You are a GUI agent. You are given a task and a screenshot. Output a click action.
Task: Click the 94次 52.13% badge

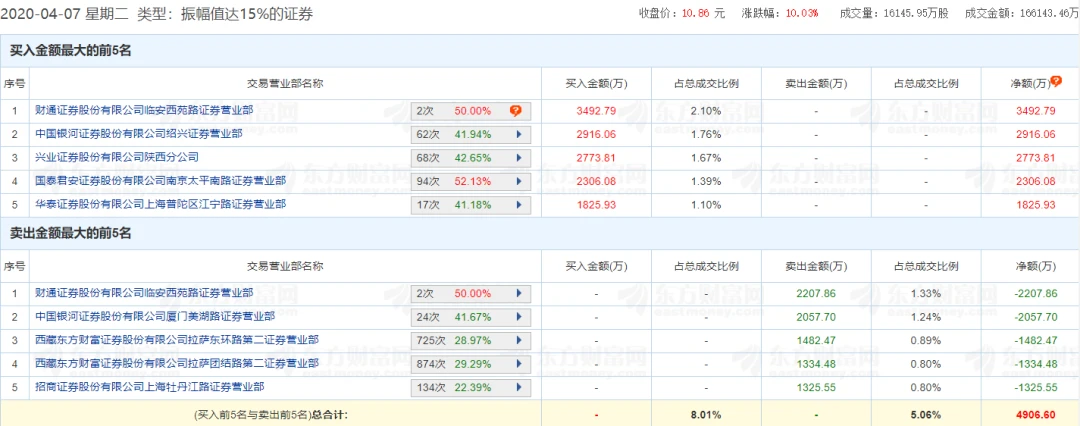pyautogui.click(x=471, y=181)
